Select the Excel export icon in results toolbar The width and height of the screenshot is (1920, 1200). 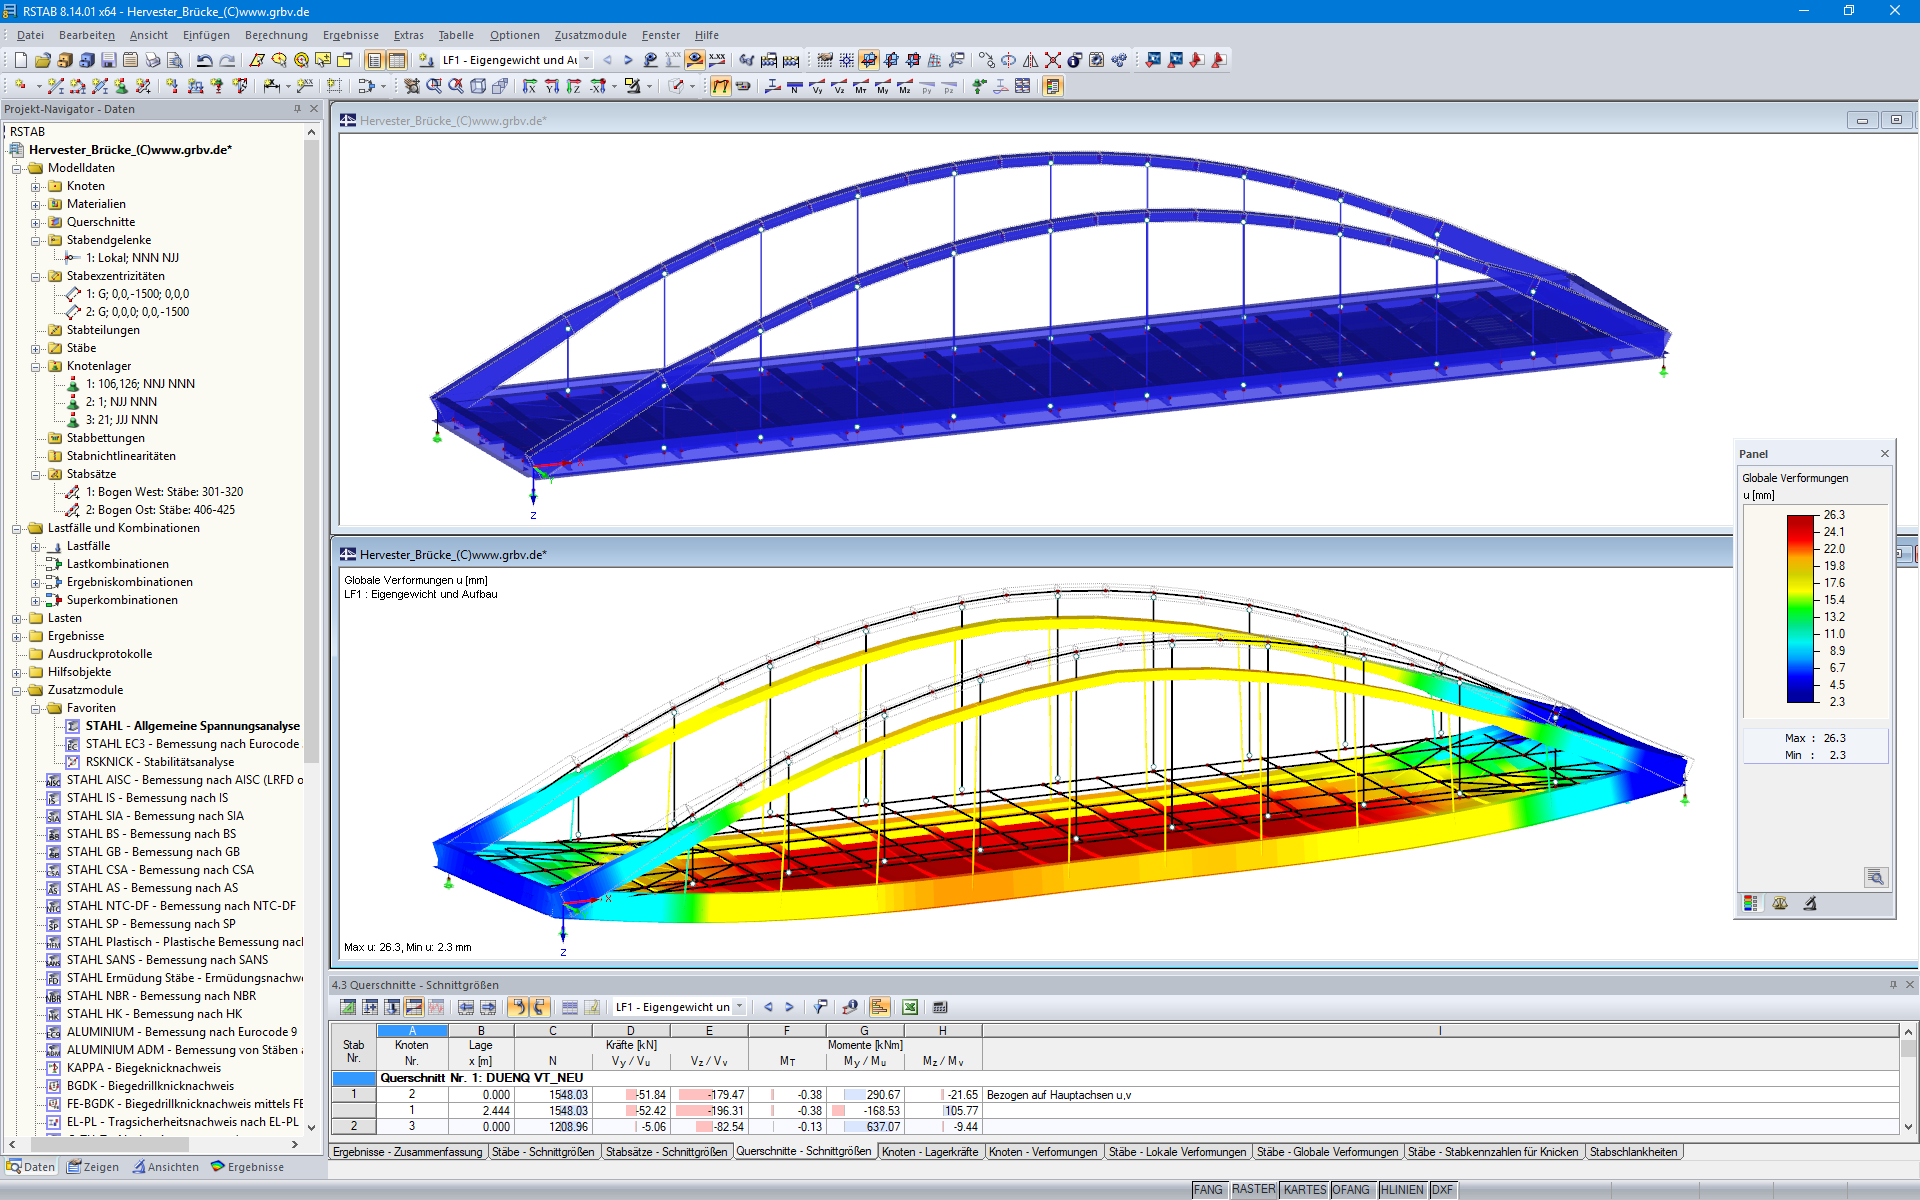pos(911,1007)
